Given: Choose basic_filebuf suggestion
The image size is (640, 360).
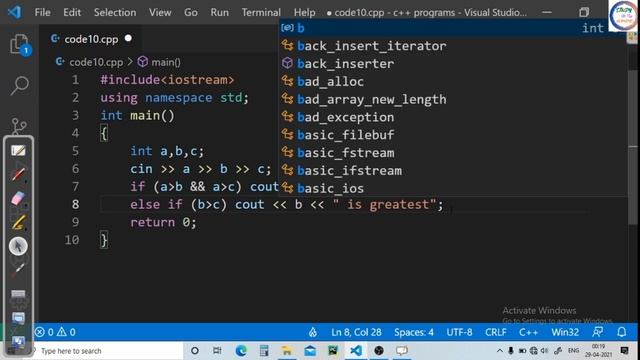Looking at the screenshot, I should pos(453,135).
